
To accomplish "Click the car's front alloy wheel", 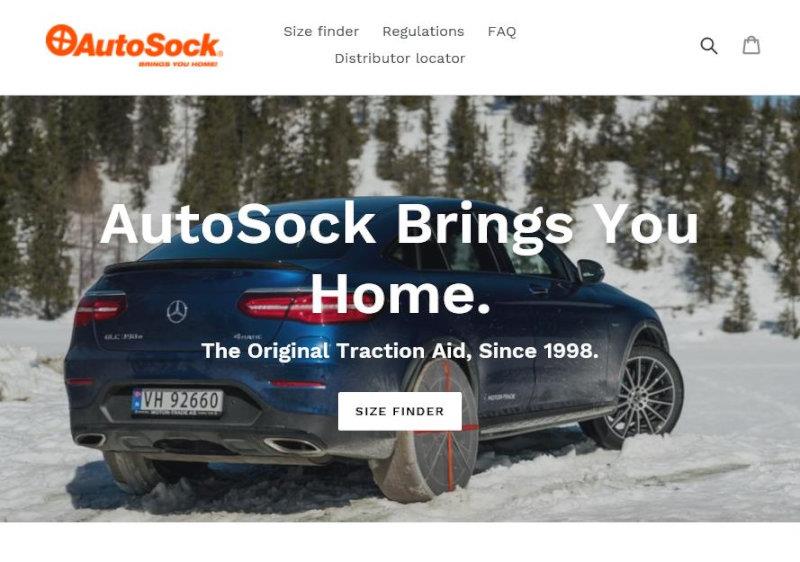I will pyautogui.click(x=640, y=397).
